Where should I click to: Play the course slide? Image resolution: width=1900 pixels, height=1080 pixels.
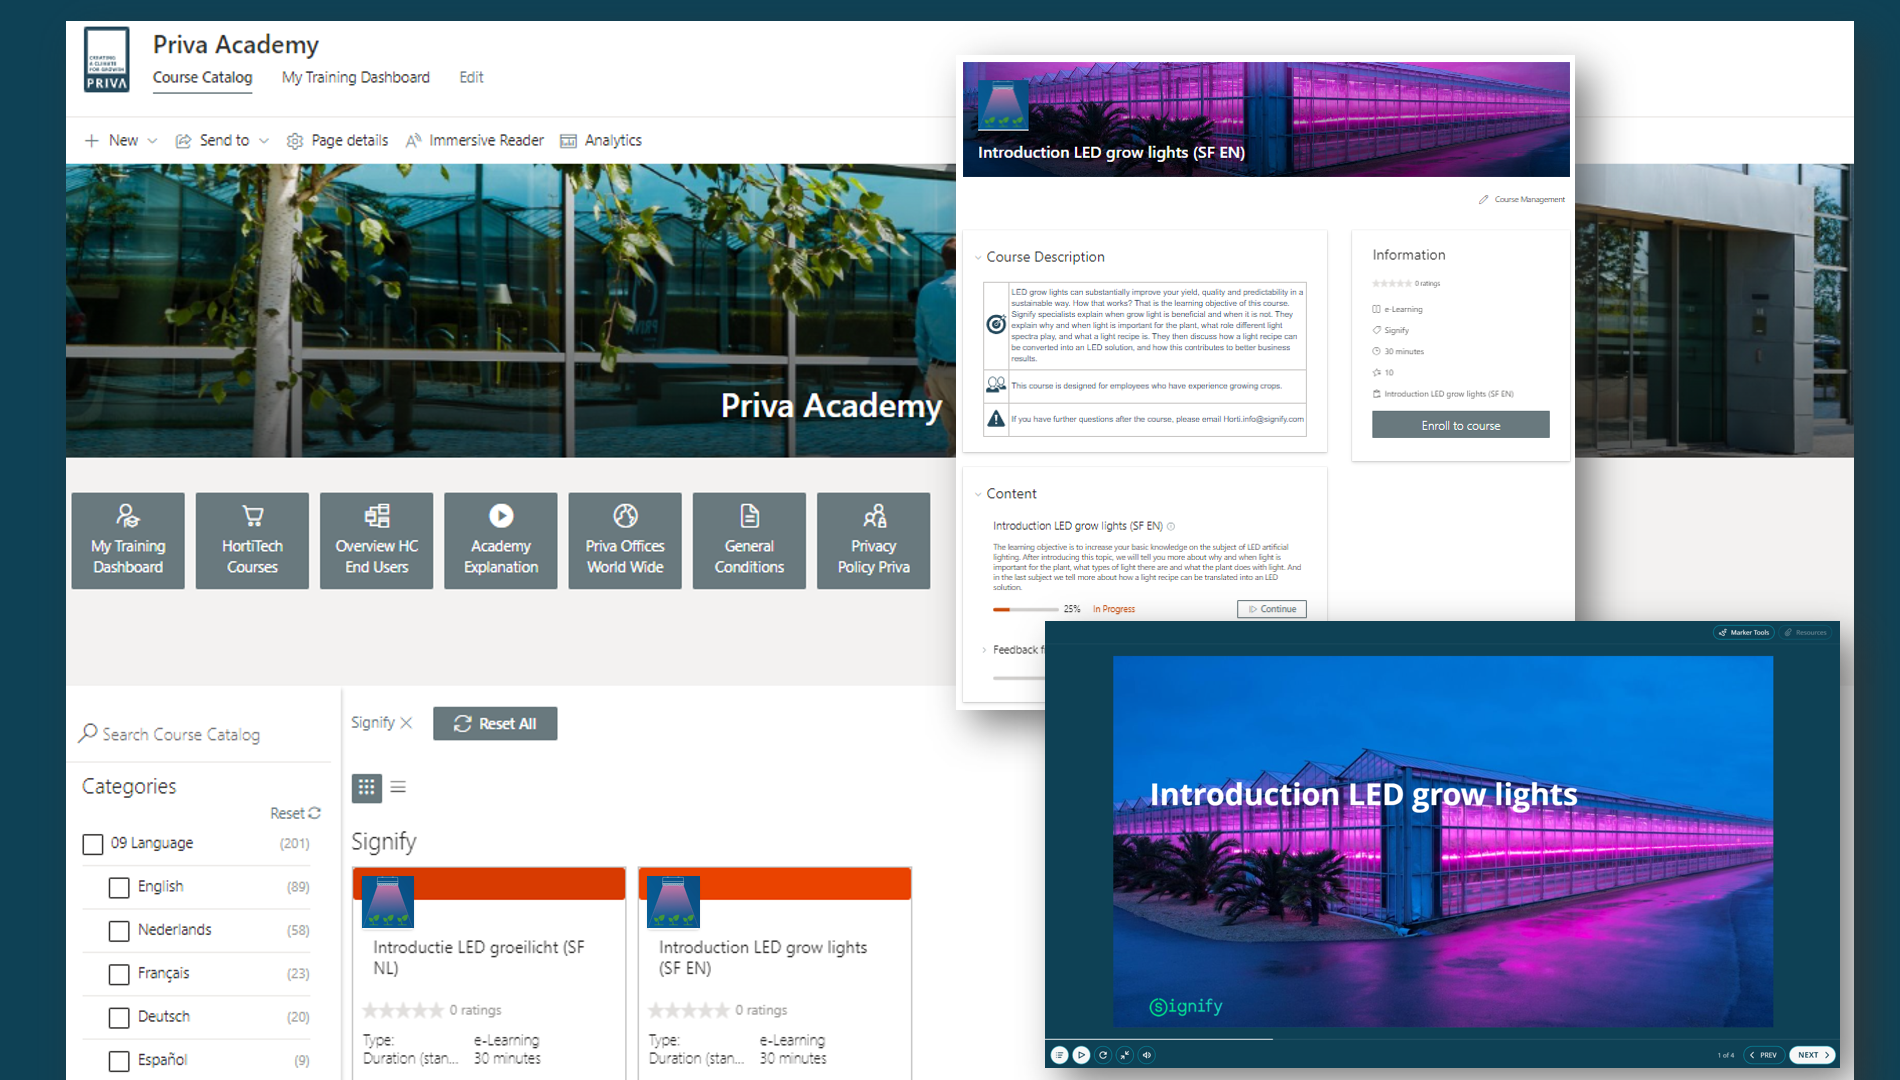pos(1081,1055)
